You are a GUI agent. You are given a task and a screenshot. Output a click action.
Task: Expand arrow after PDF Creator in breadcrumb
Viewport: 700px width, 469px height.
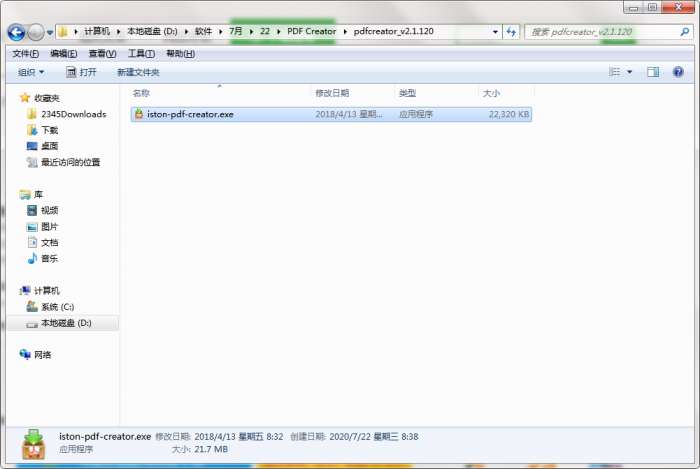[x=345, y=31]
